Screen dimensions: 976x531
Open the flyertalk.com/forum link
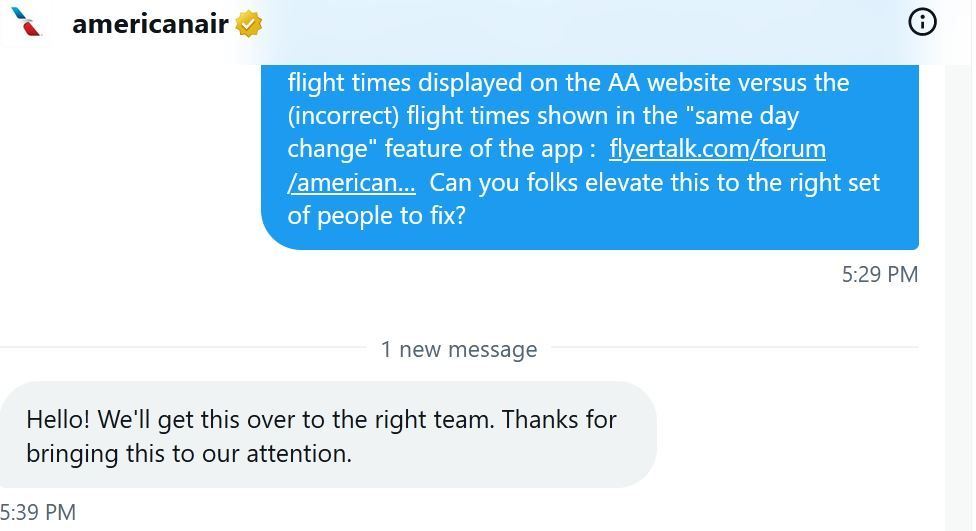click(717, 149)
